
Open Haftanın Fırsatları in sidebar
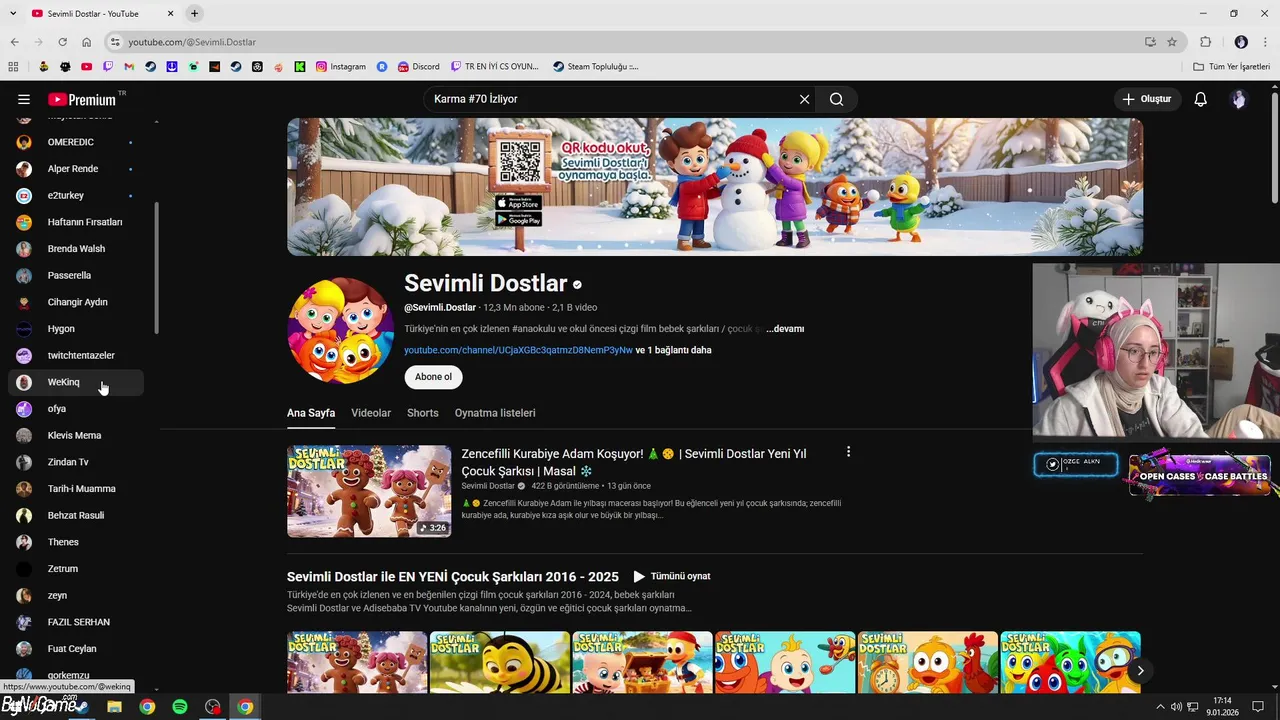(76, 222)
